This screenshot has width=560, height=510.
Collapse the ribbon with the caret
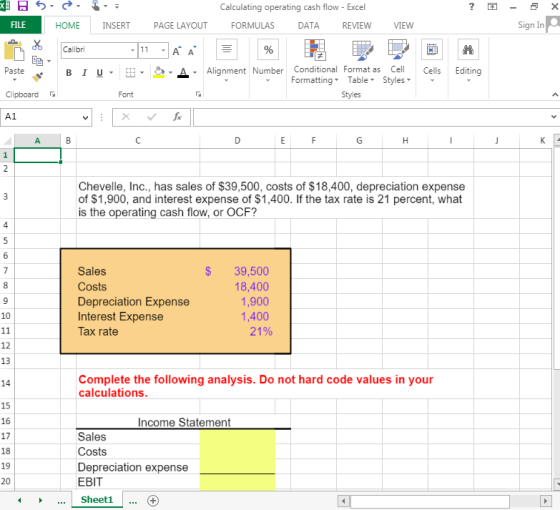point(555,95)
